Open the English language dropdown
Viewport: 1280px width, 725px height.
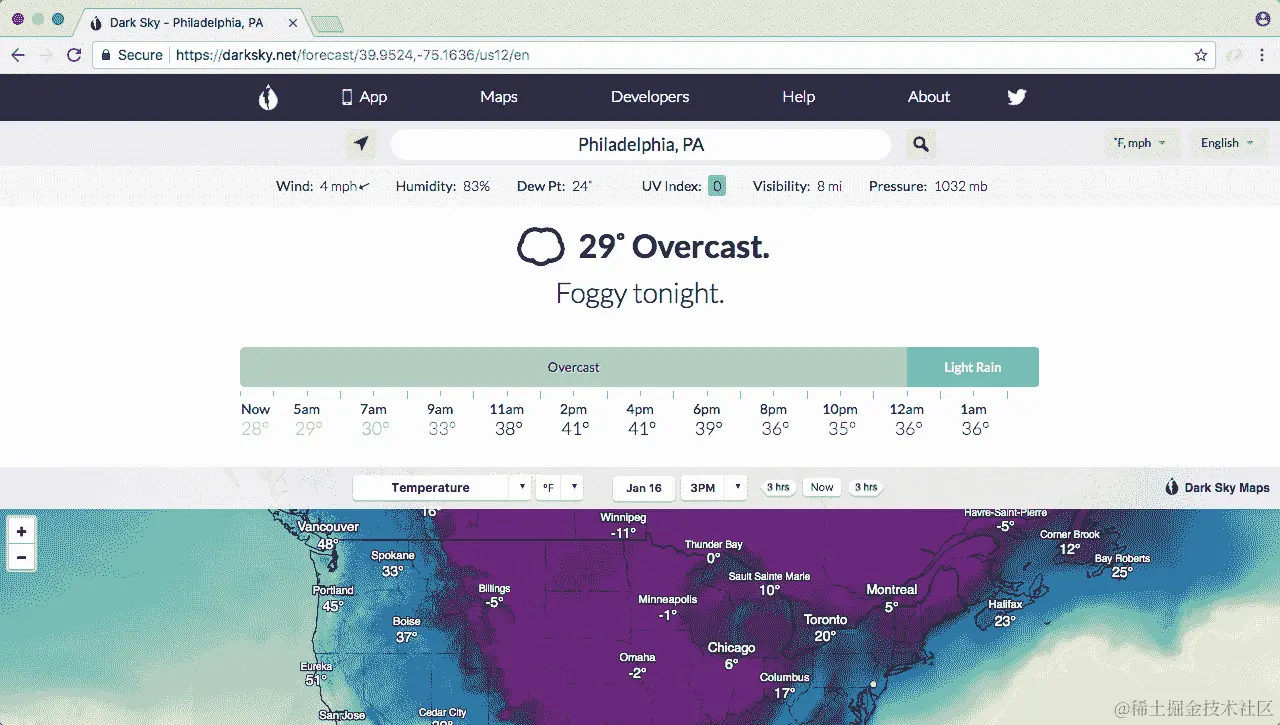pos(1227,143)
